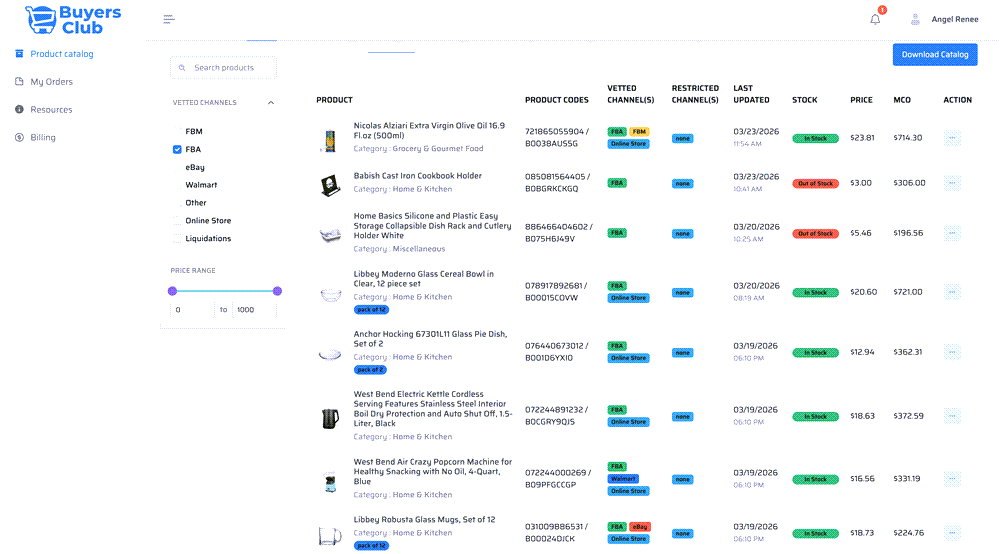Open action menu for West Bend Popcorn Machine
Screen dimensions: 1000x554
click(952, 479)
